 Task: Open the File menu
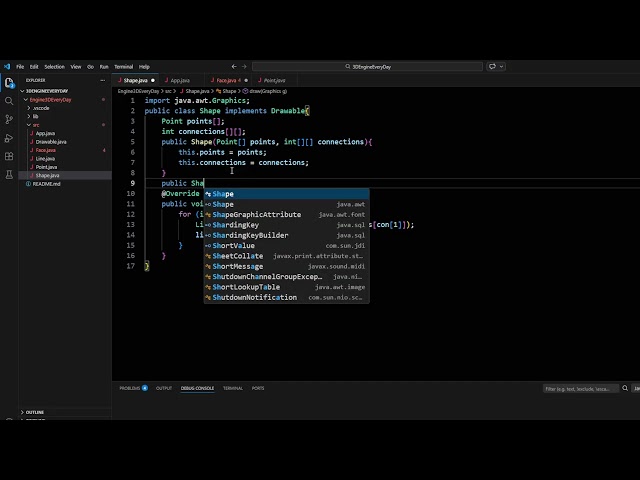20,67
